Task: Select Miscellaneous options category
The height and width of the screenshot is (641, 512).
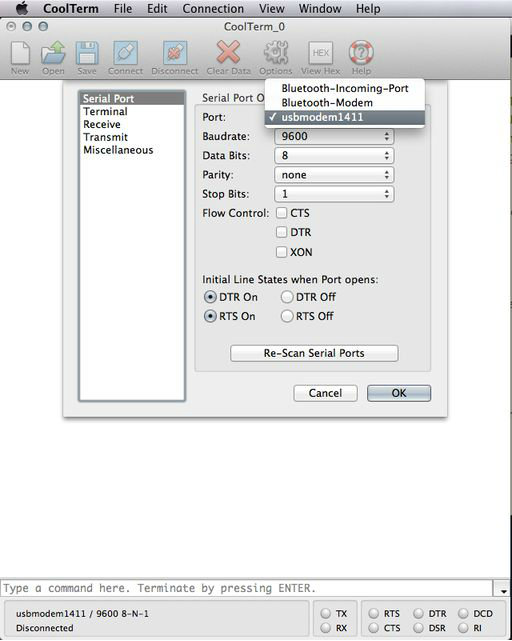Action: click(132, 150)
